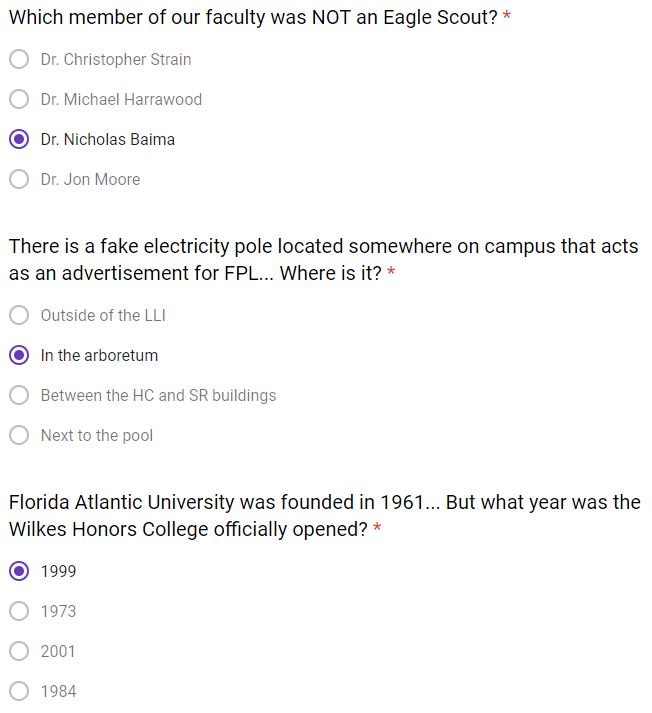The width and height of the screenshot is (652, 713).
Task: Click the 'Dr. Jon Moore' label text
Action: [90, 179]
